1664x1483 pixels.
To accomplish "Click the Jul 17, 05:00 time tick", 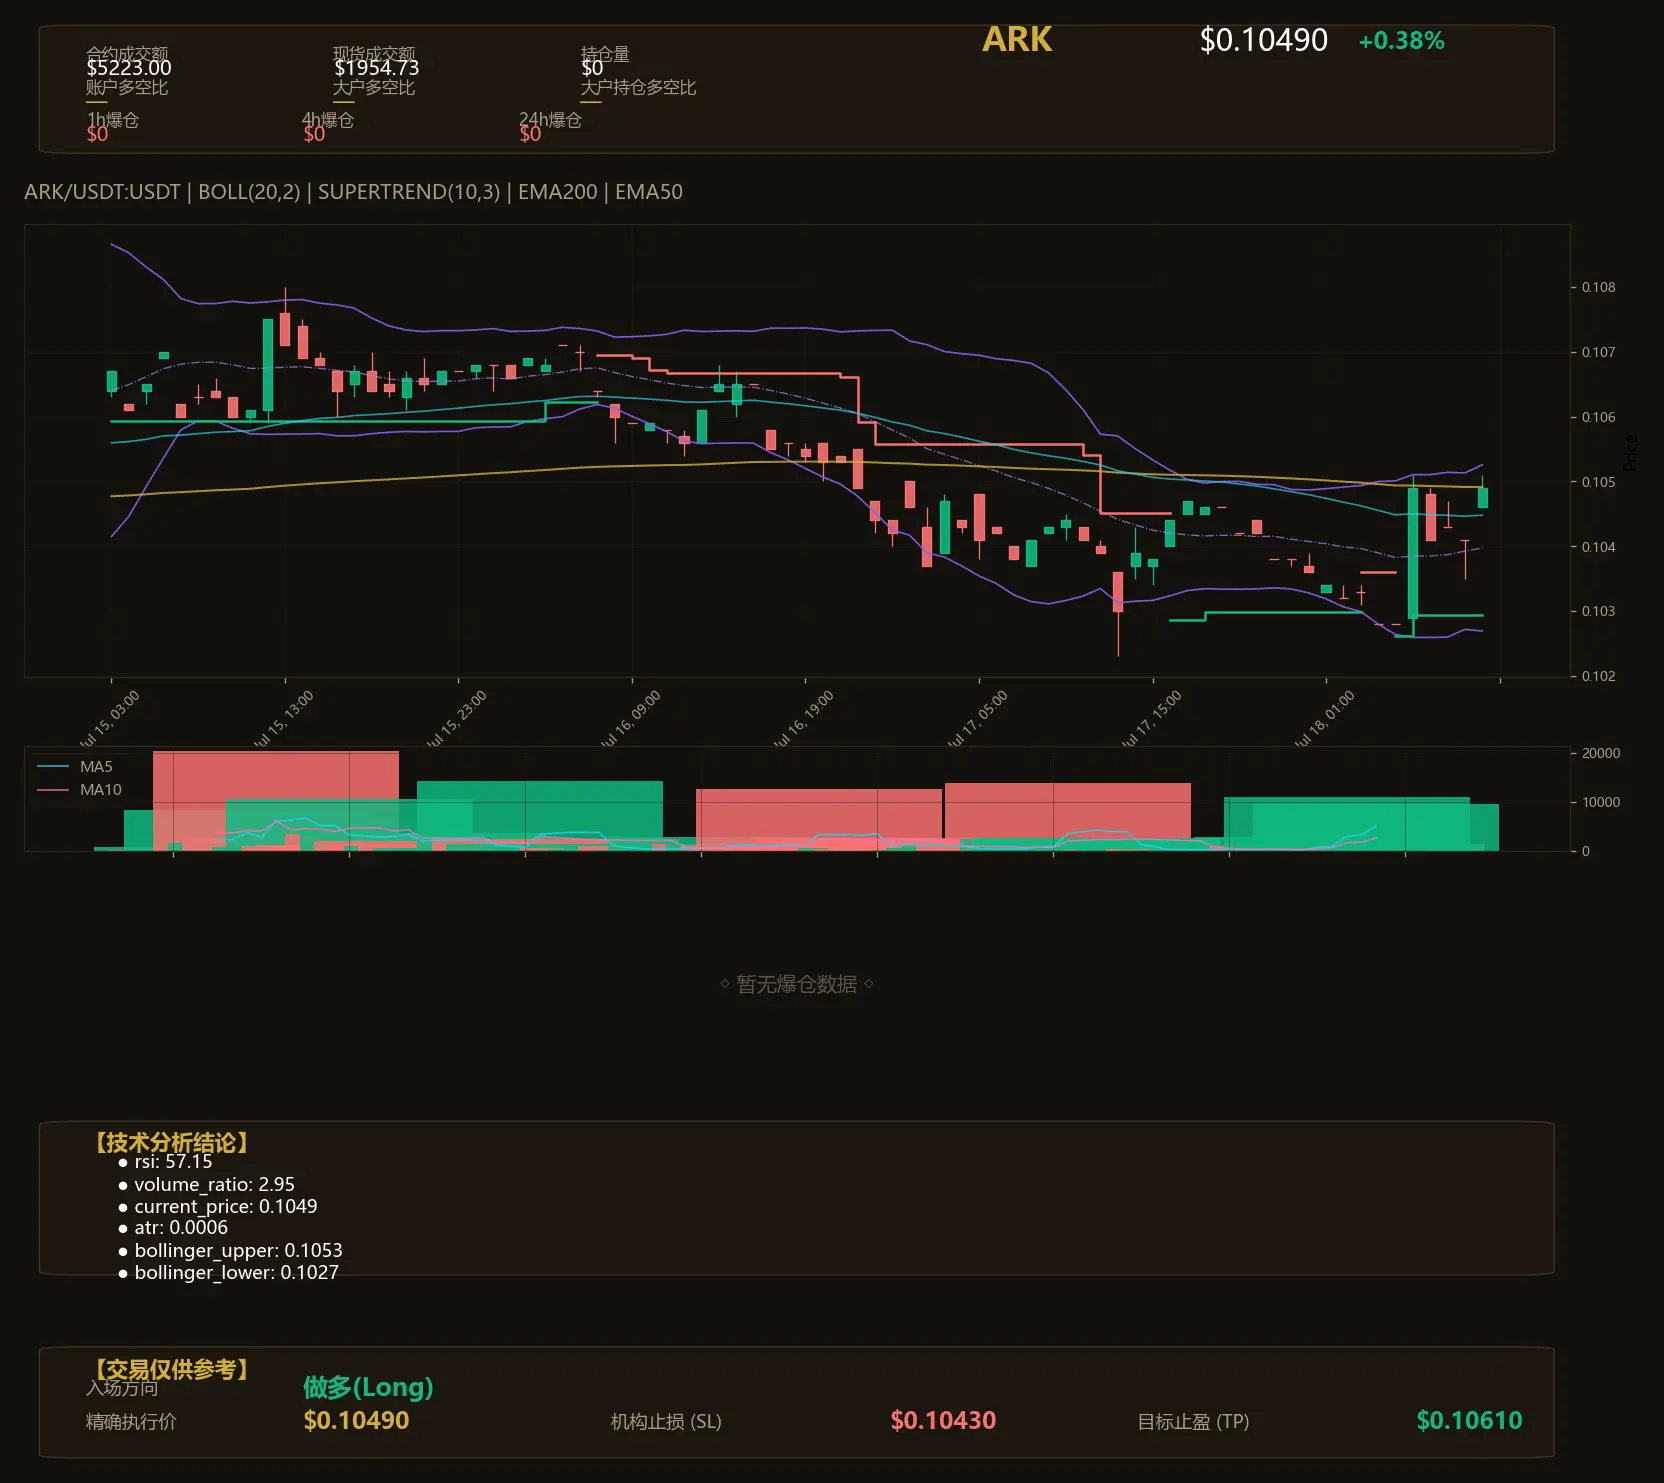I will [x=978, y=720].
